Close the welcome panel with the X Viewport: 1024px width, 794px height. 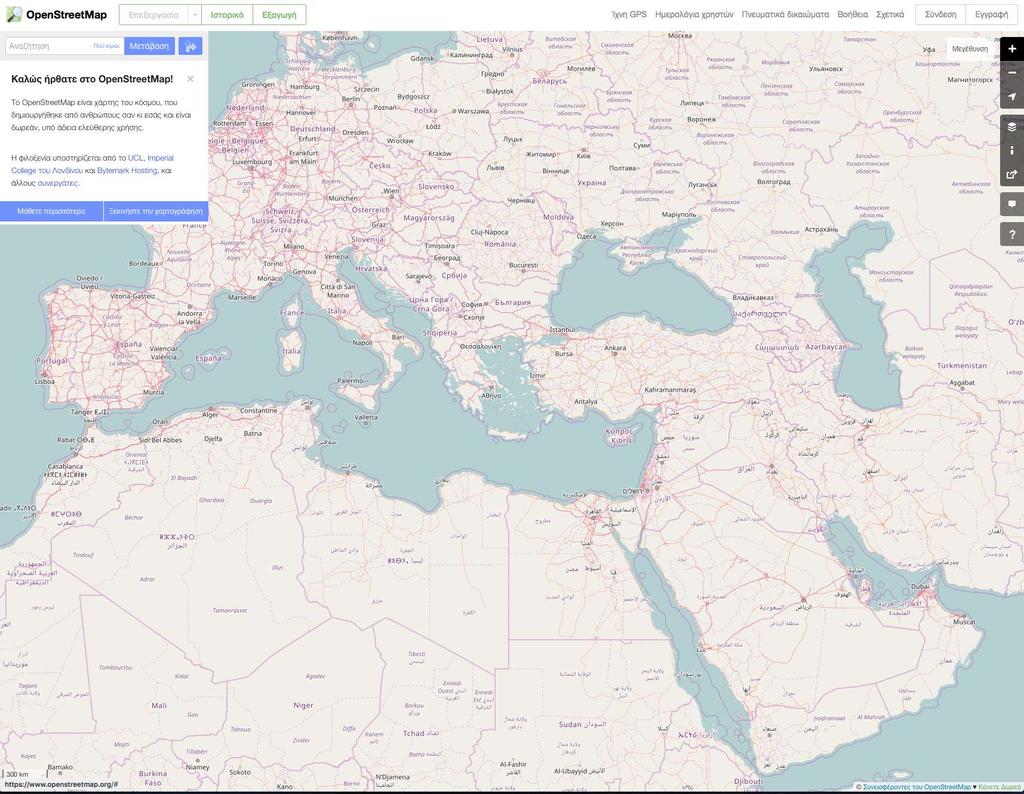click(x=190, y=79)
